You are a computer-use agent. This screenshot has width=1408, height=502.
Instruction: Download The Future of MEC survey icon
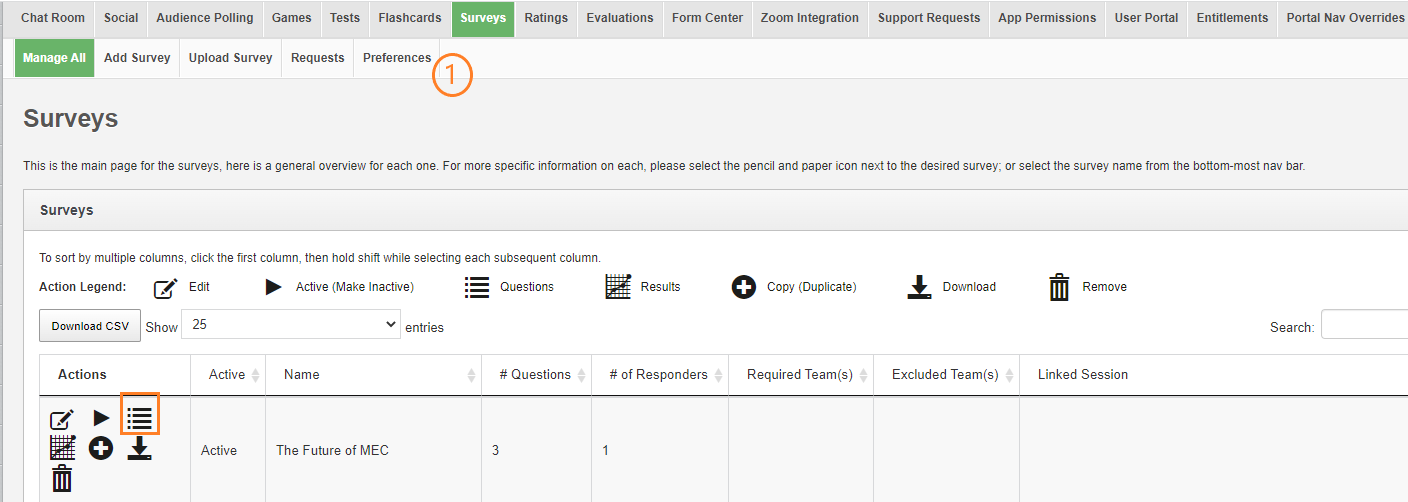(140, 449)
